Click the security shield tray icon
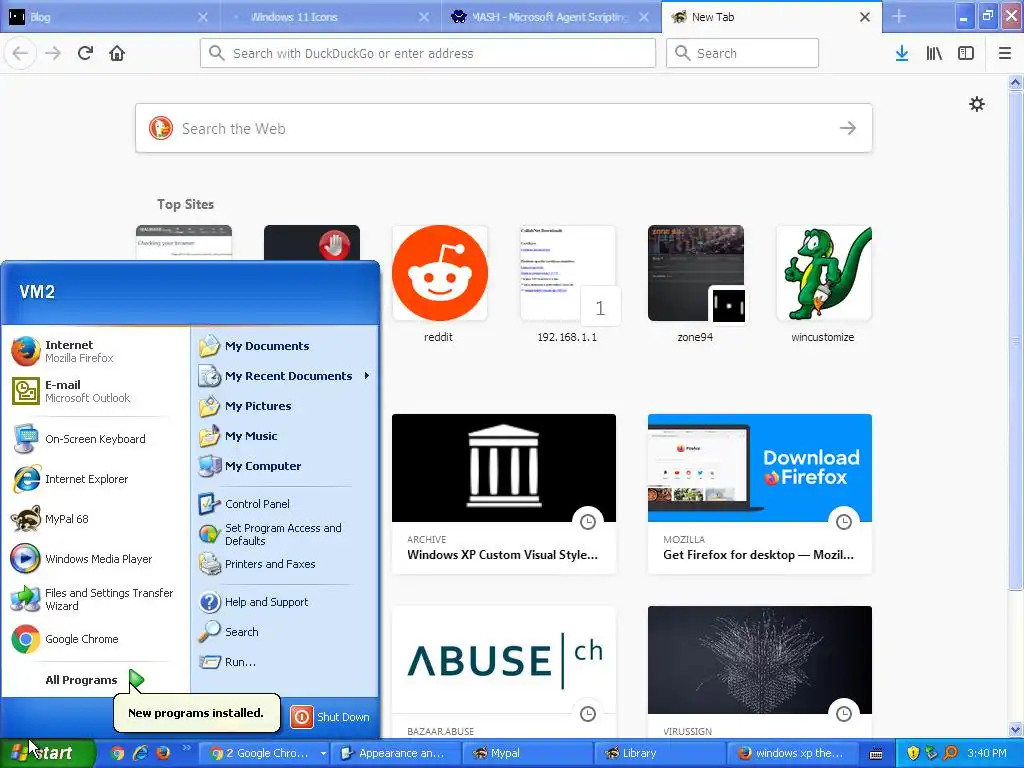 [913, 753]
